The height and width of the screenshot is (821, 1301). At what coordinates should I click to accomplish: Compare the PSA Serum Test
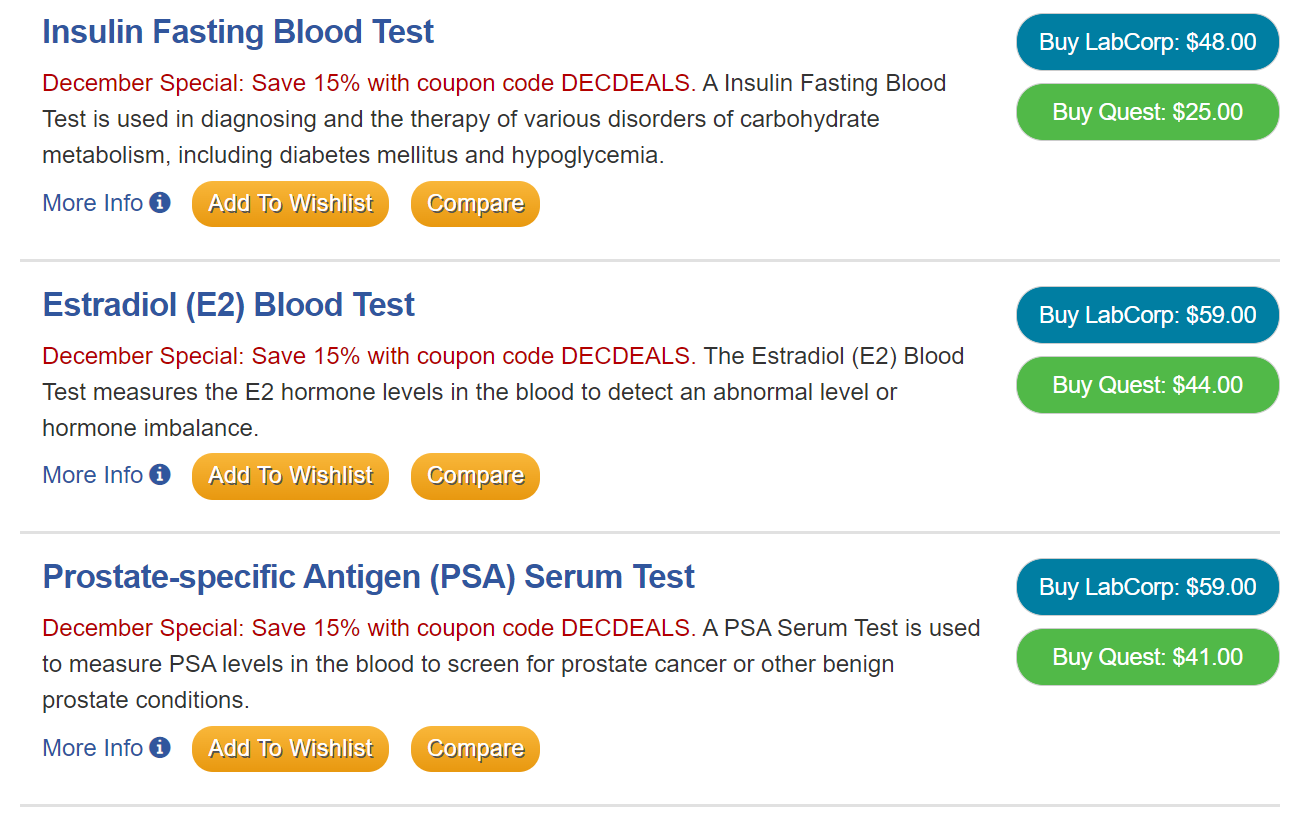pos(475,748)
